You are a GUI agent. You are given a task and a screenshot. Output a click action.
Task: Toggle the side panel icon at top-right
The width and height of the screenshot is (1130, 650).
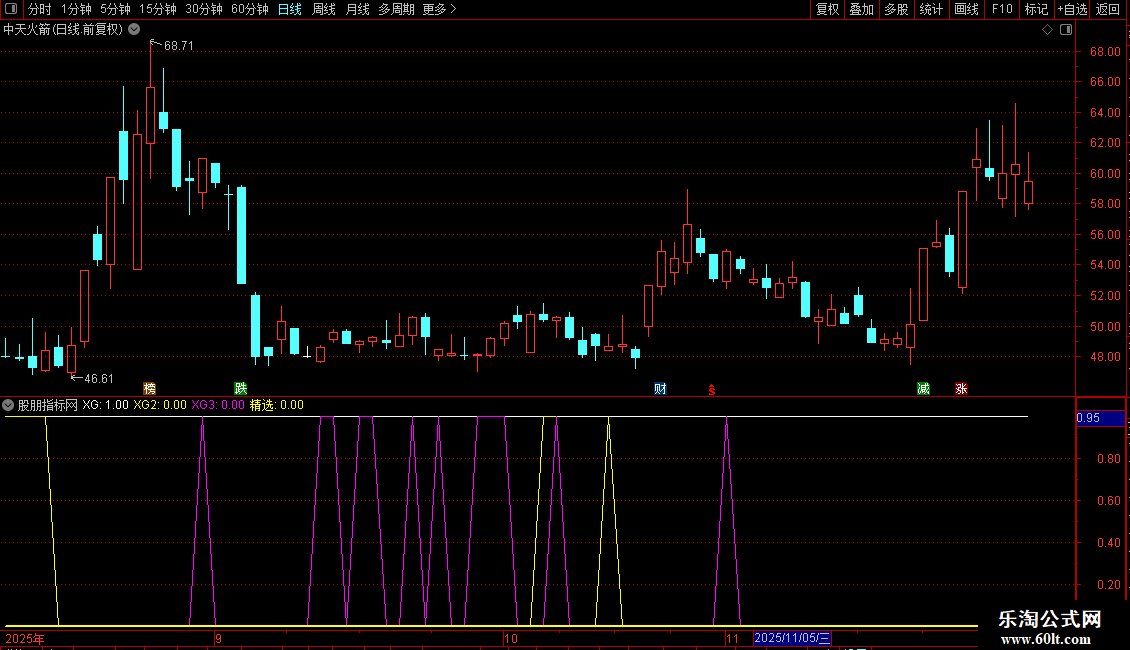point(1066,30)
